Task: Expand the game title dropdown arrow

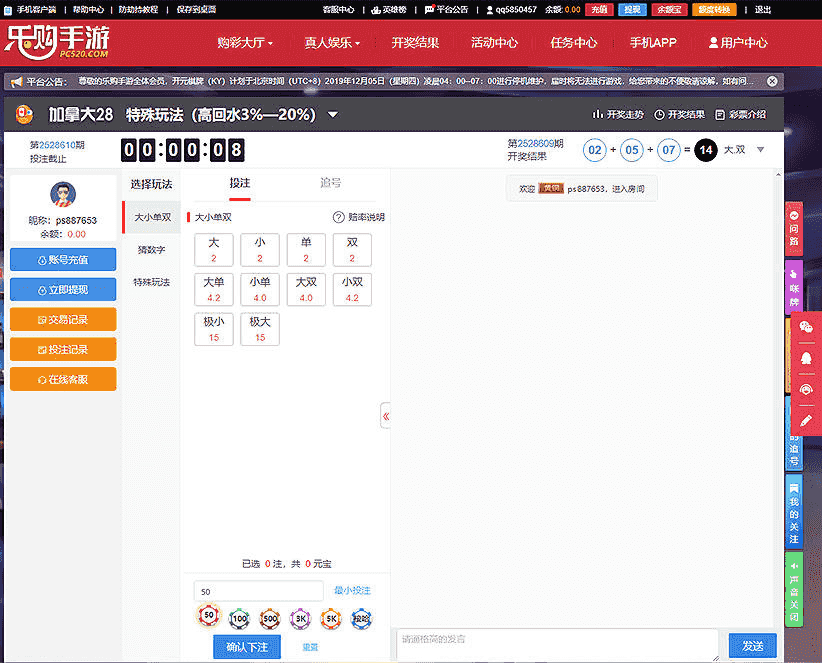Action: (333, 114)
